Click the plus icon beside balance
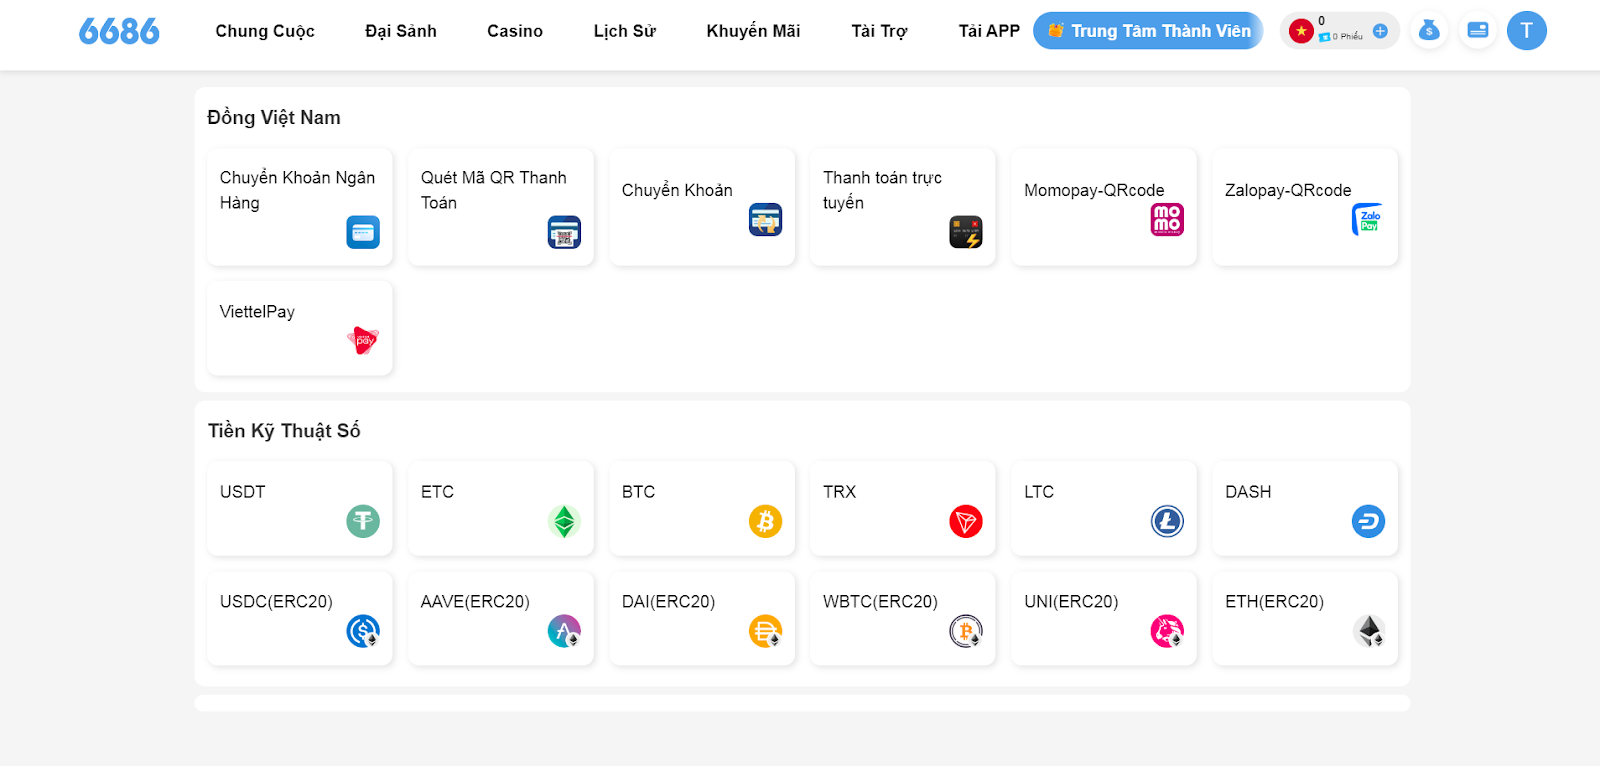 pyautogui.click(x=1380, y=31)
